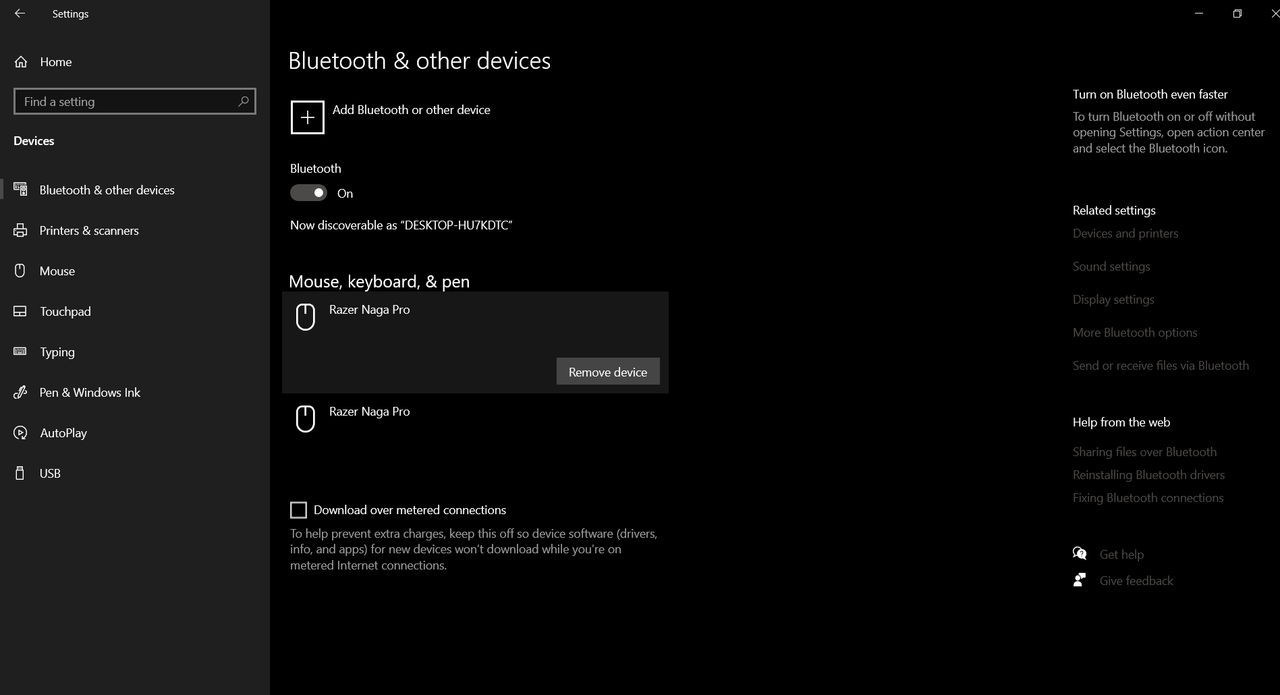Click the Give feedback link

pos(1136,581)
